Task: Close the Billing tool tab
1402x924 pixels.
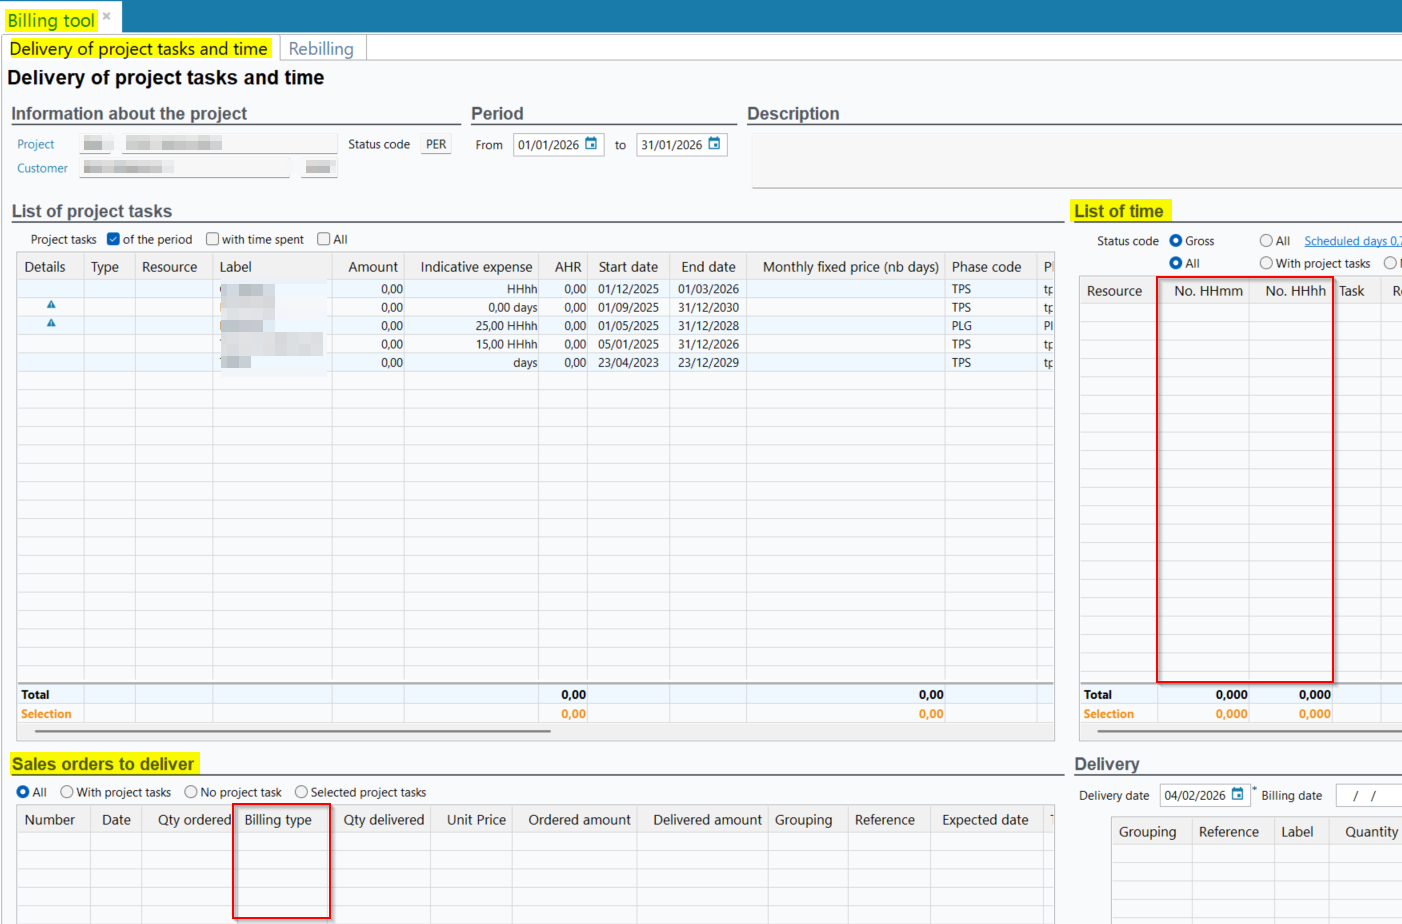Action: click(x=107, y=16)
